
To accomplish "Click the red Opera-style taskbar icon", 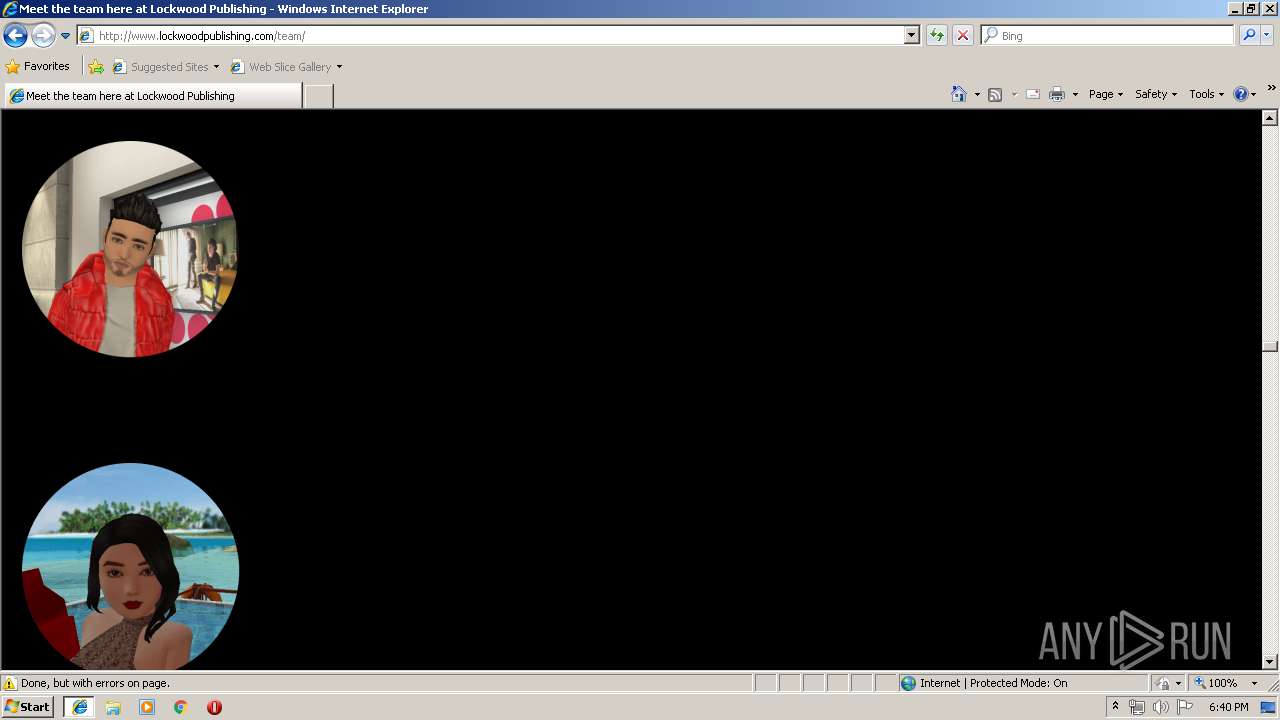I will (214, 707).
